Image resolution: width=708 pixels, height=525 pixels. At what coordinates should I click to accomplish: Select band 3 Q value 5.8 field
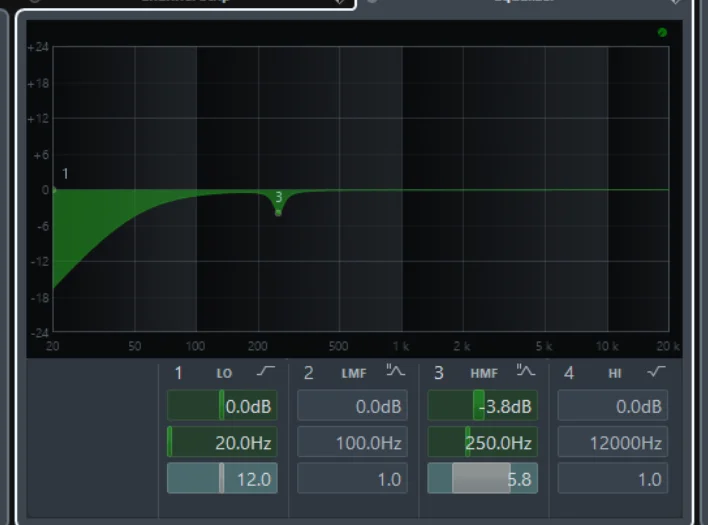tap(482, 478)
